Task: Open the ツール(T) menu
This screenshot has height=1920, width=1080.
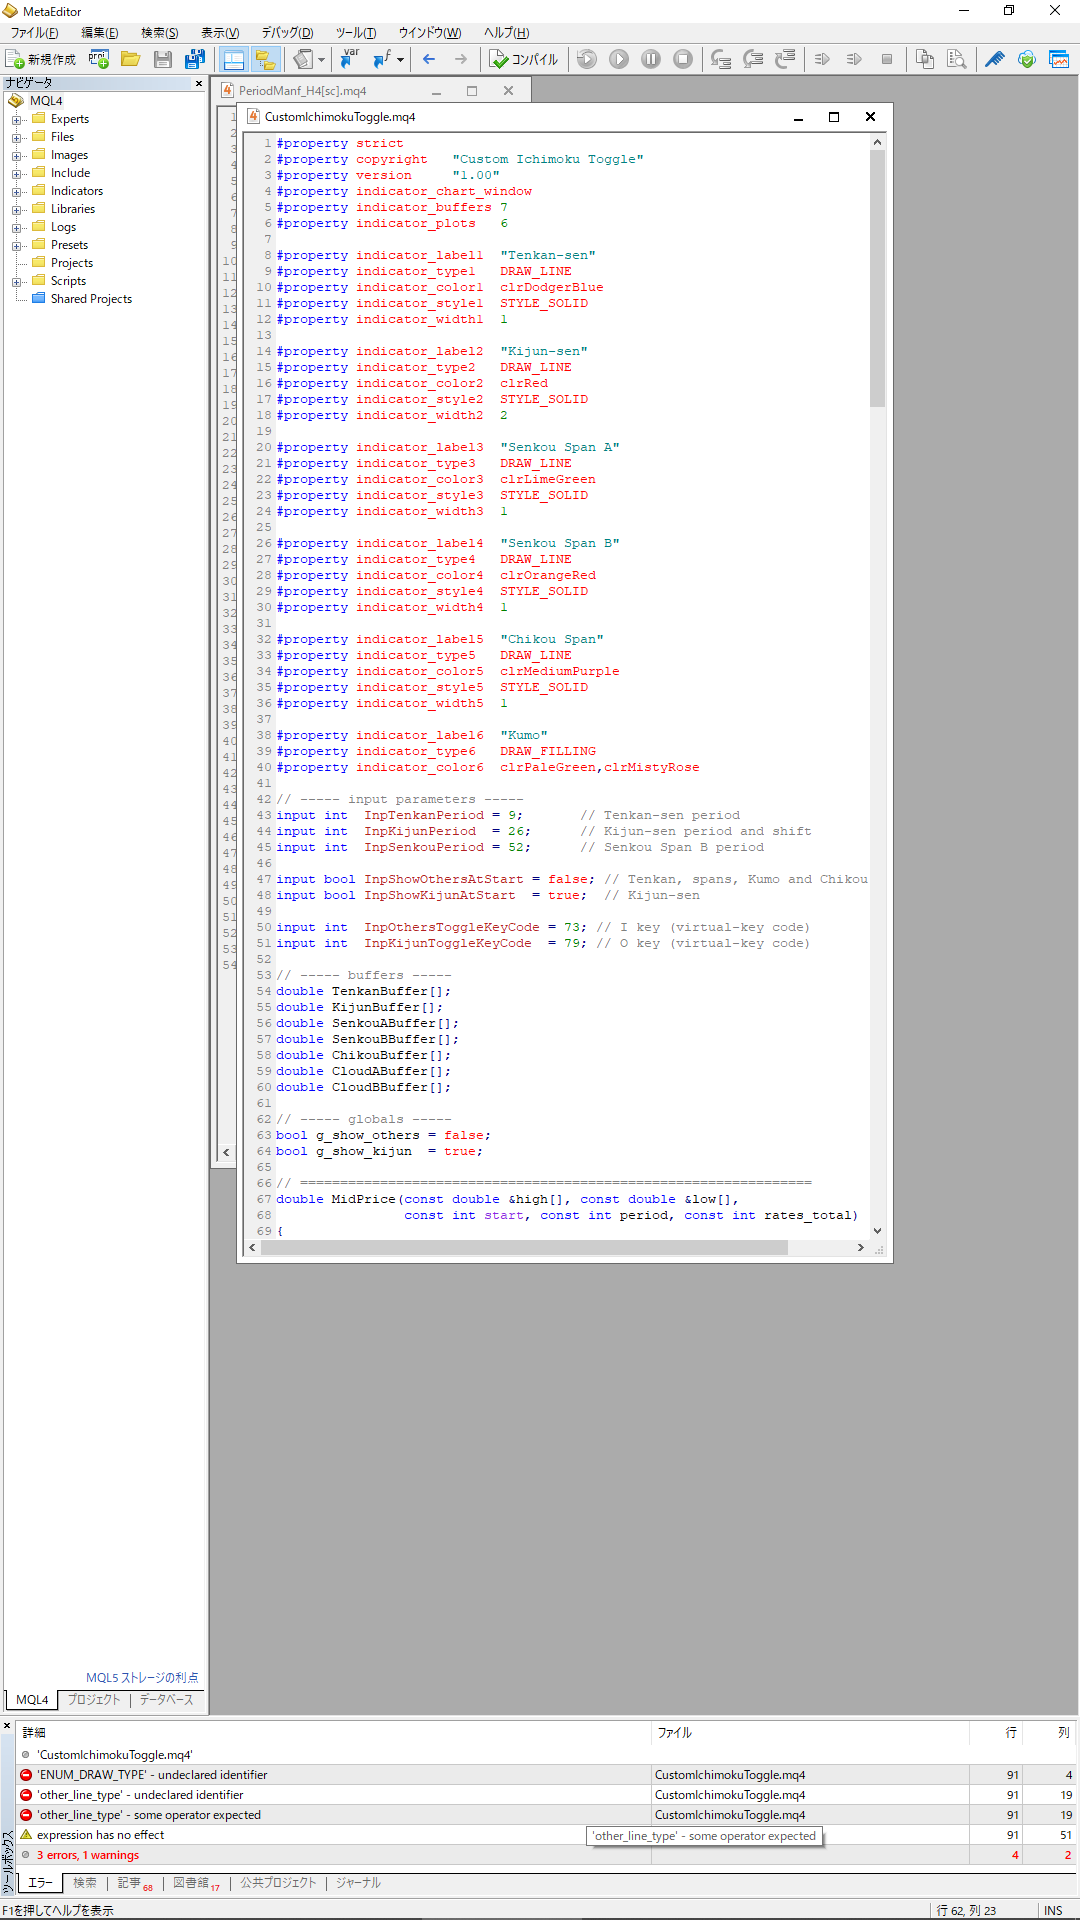Action: [356, 33]
